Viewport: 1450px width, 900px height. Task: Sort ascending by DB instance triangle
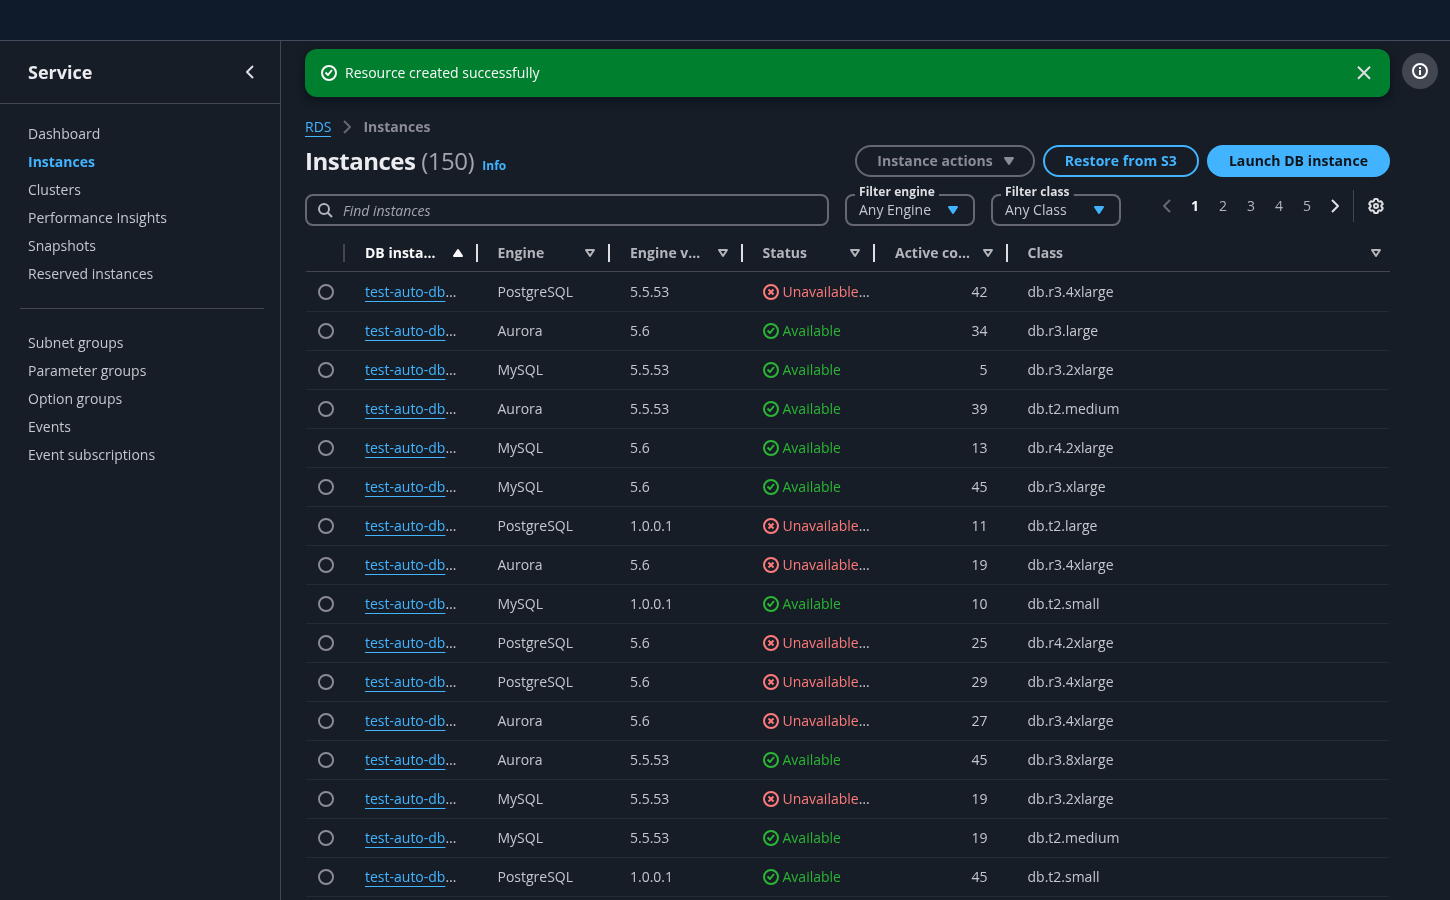pos(458,253)
